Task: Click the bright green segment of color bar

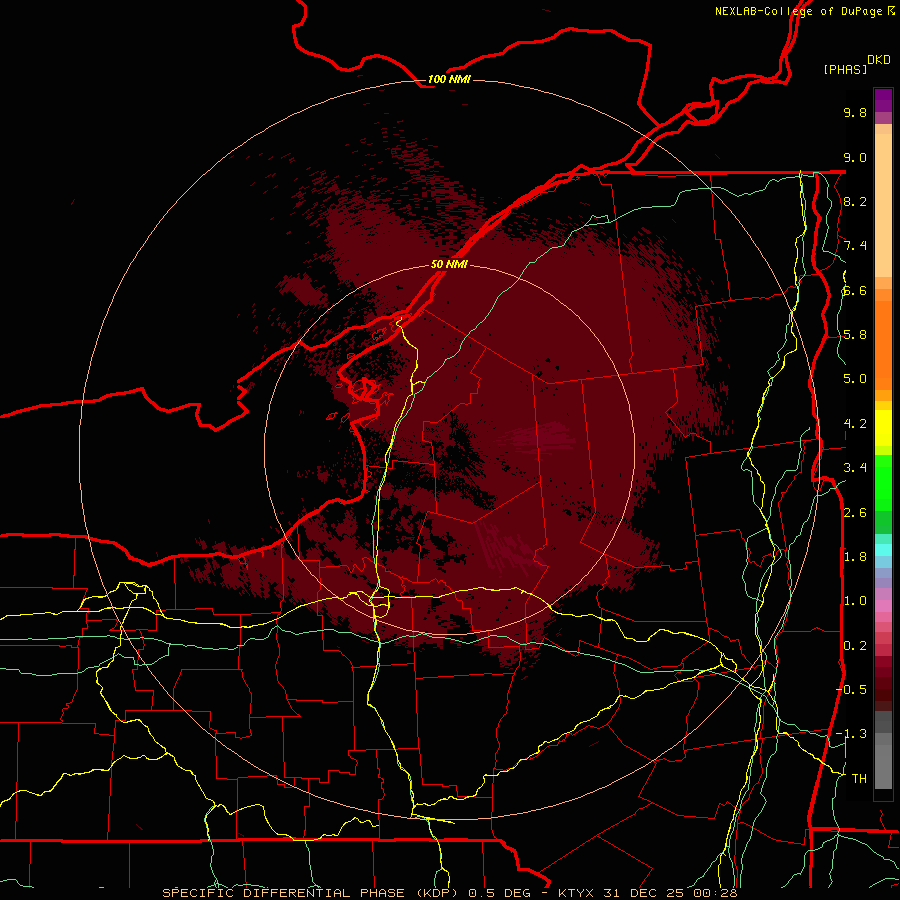Action: (883, 482)
